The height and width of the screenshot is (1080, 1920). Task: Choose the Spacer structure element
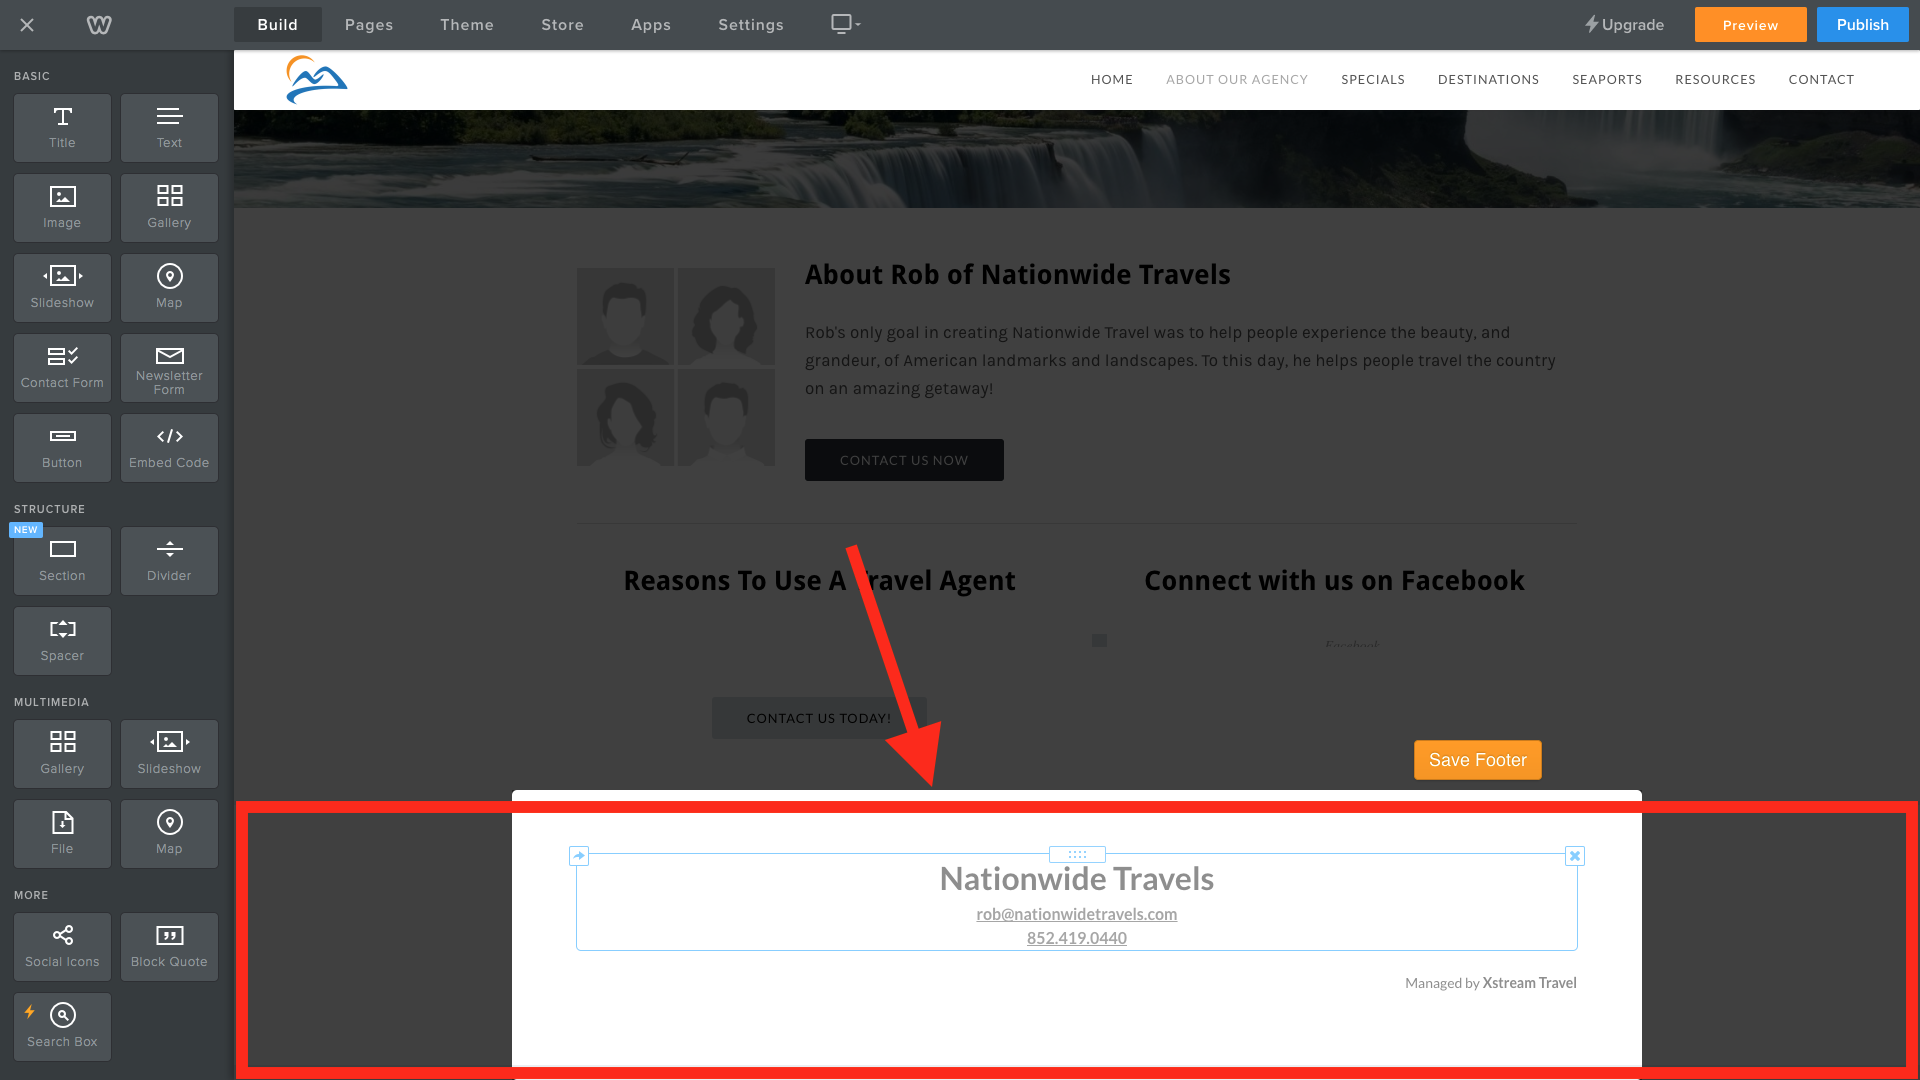(x=62, y=641)
